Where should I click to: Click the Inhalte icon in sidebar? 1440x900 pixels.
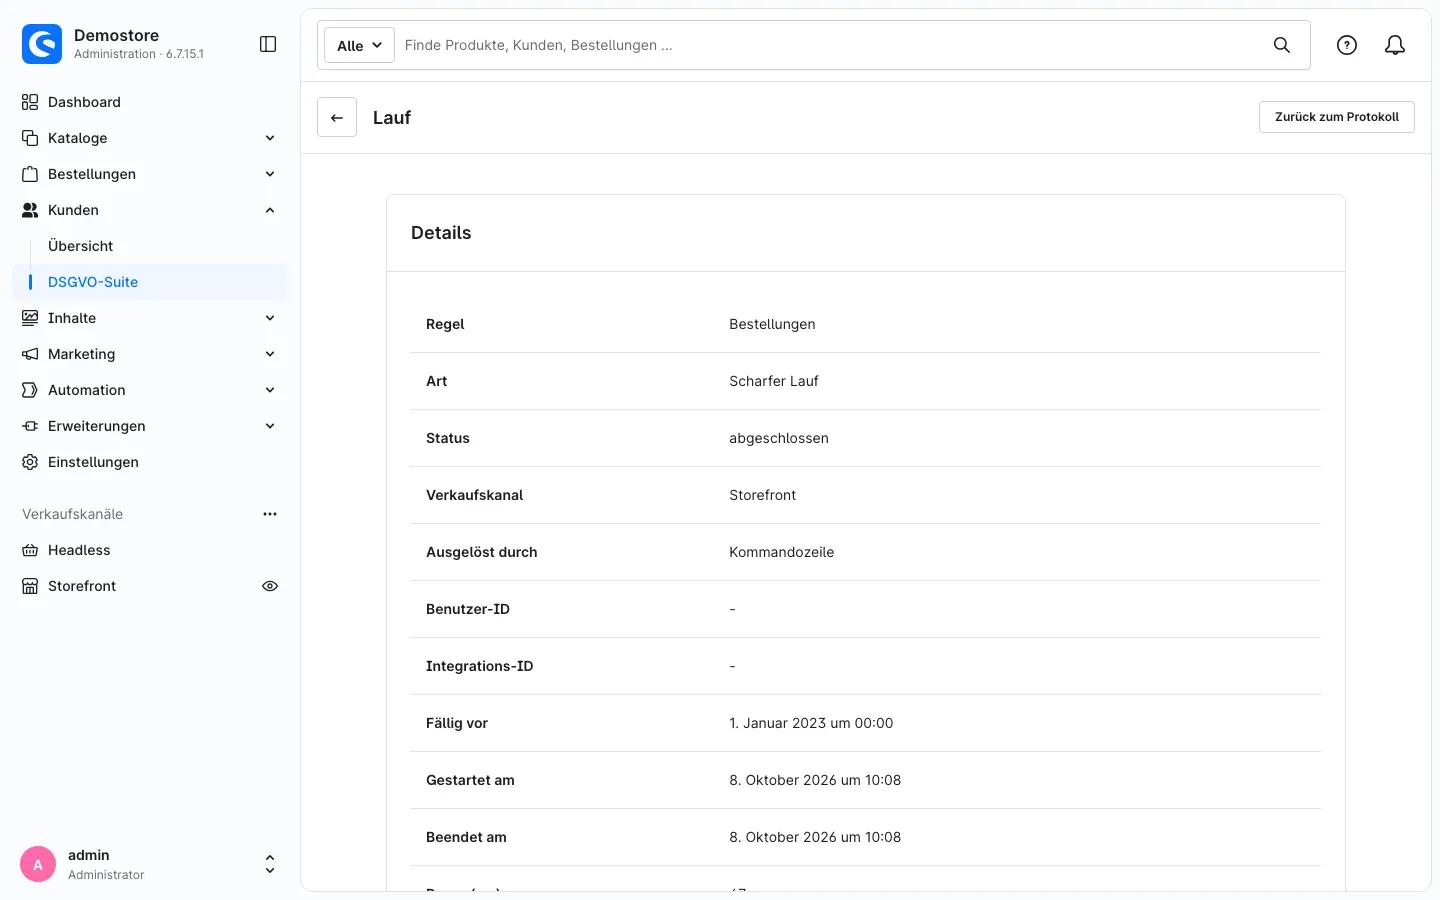pos(30,318)
